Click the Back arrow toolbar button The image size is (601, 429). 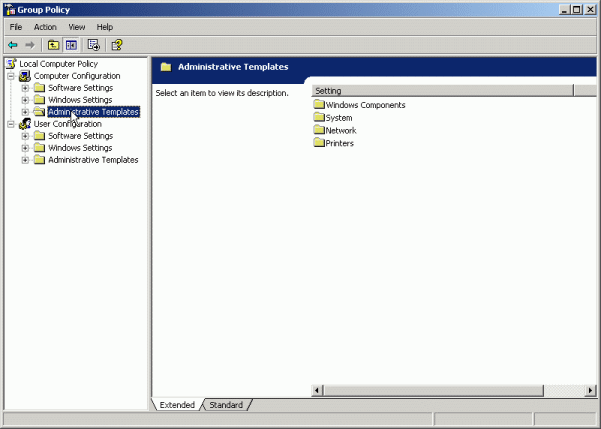[x=13, y=45]
